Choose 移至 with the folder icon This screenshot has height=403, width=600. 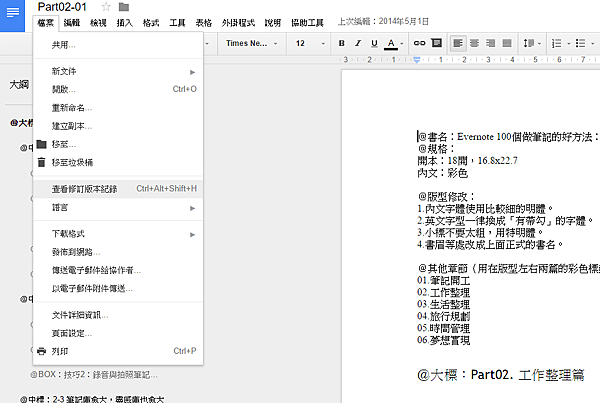(x=118, y=144)
